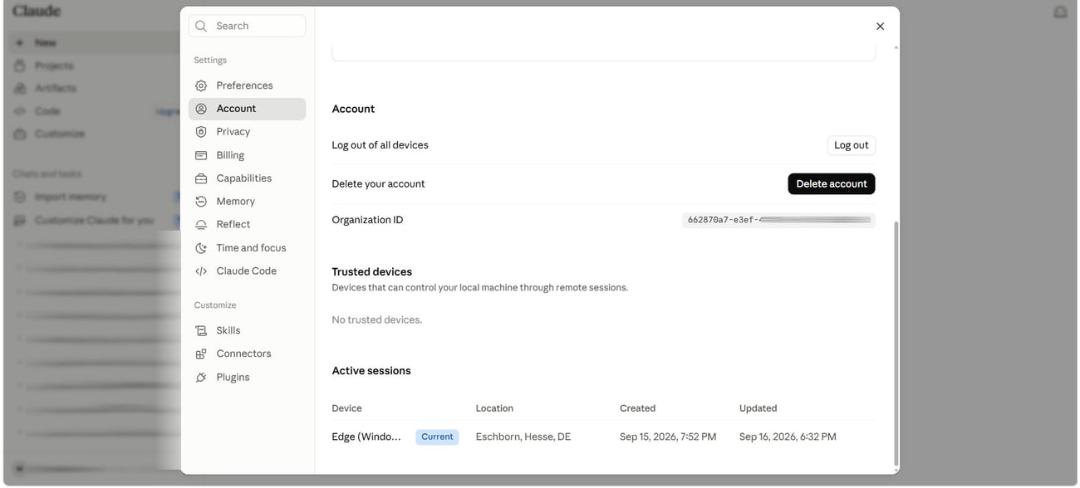Click Projects in background sidebar
The width and height of the screenshot is (1080, 488).
tap(54, 65)
